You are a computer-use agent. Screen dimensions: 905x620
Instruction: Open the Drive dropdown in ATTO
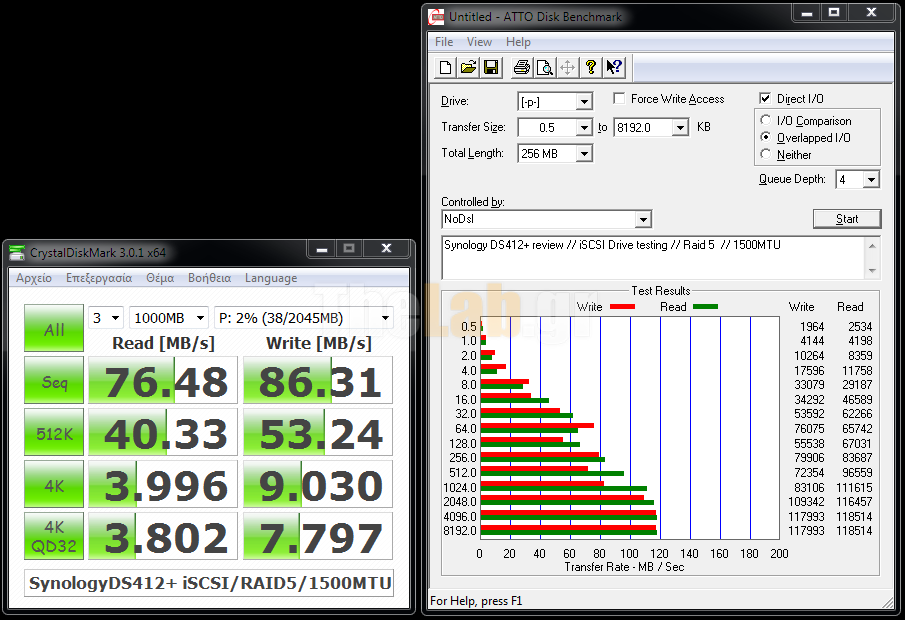coord(584,102)
